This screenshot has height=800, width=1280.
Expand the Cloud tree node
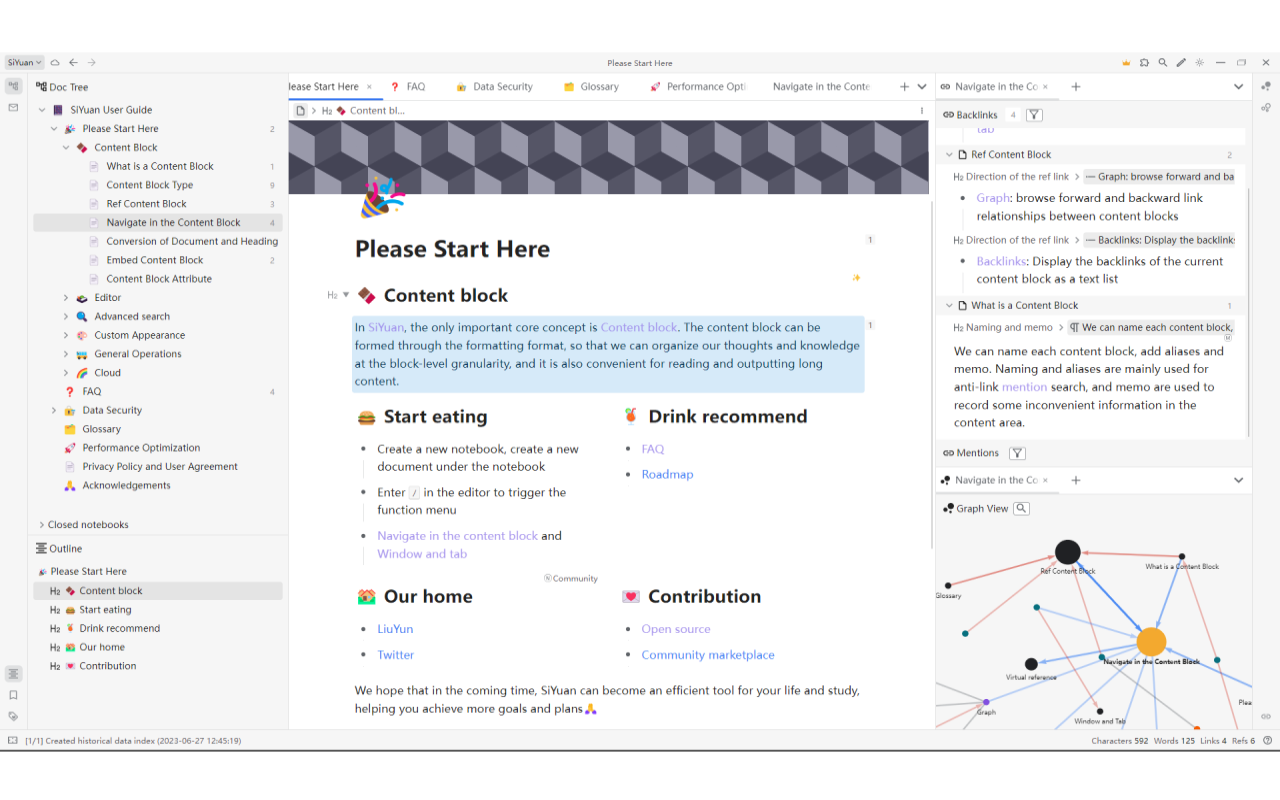[66, 373]
